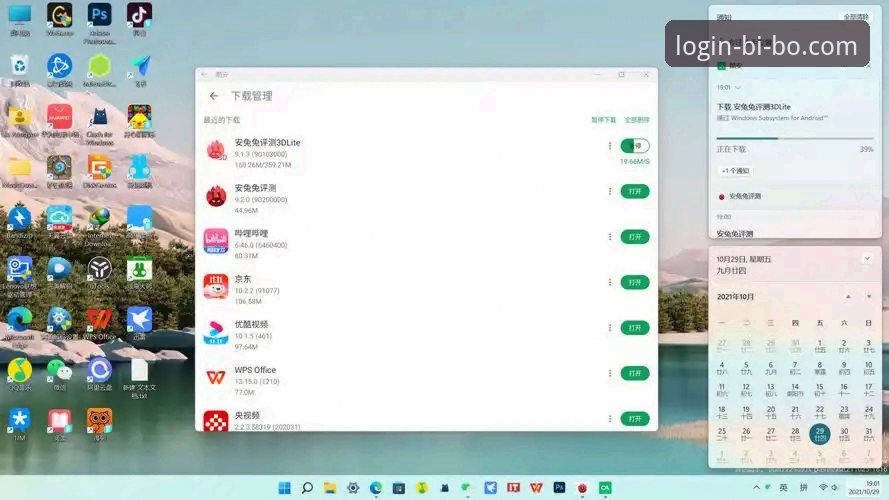Open the Recycle Bin desktop icon
The height and width of the screenshot is (500, 889).
click(x=19, y=71)
